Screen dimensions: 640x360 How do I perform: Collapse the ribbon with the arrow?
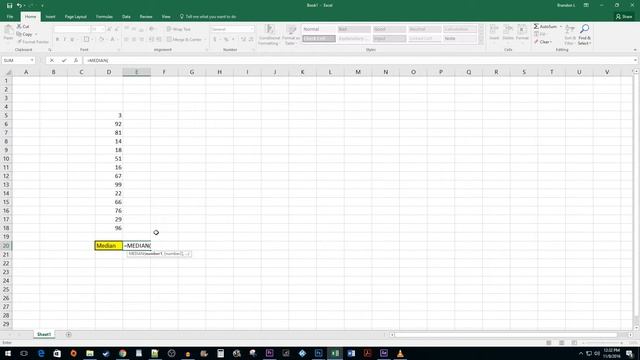635,50
